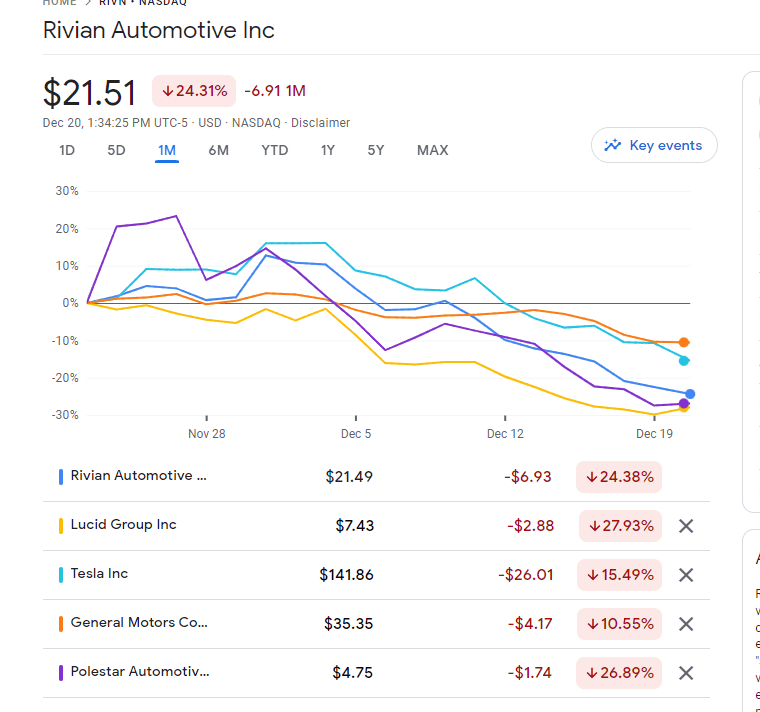
Task: Click the Tesla change -$26.01
Action: coord(526,575)
